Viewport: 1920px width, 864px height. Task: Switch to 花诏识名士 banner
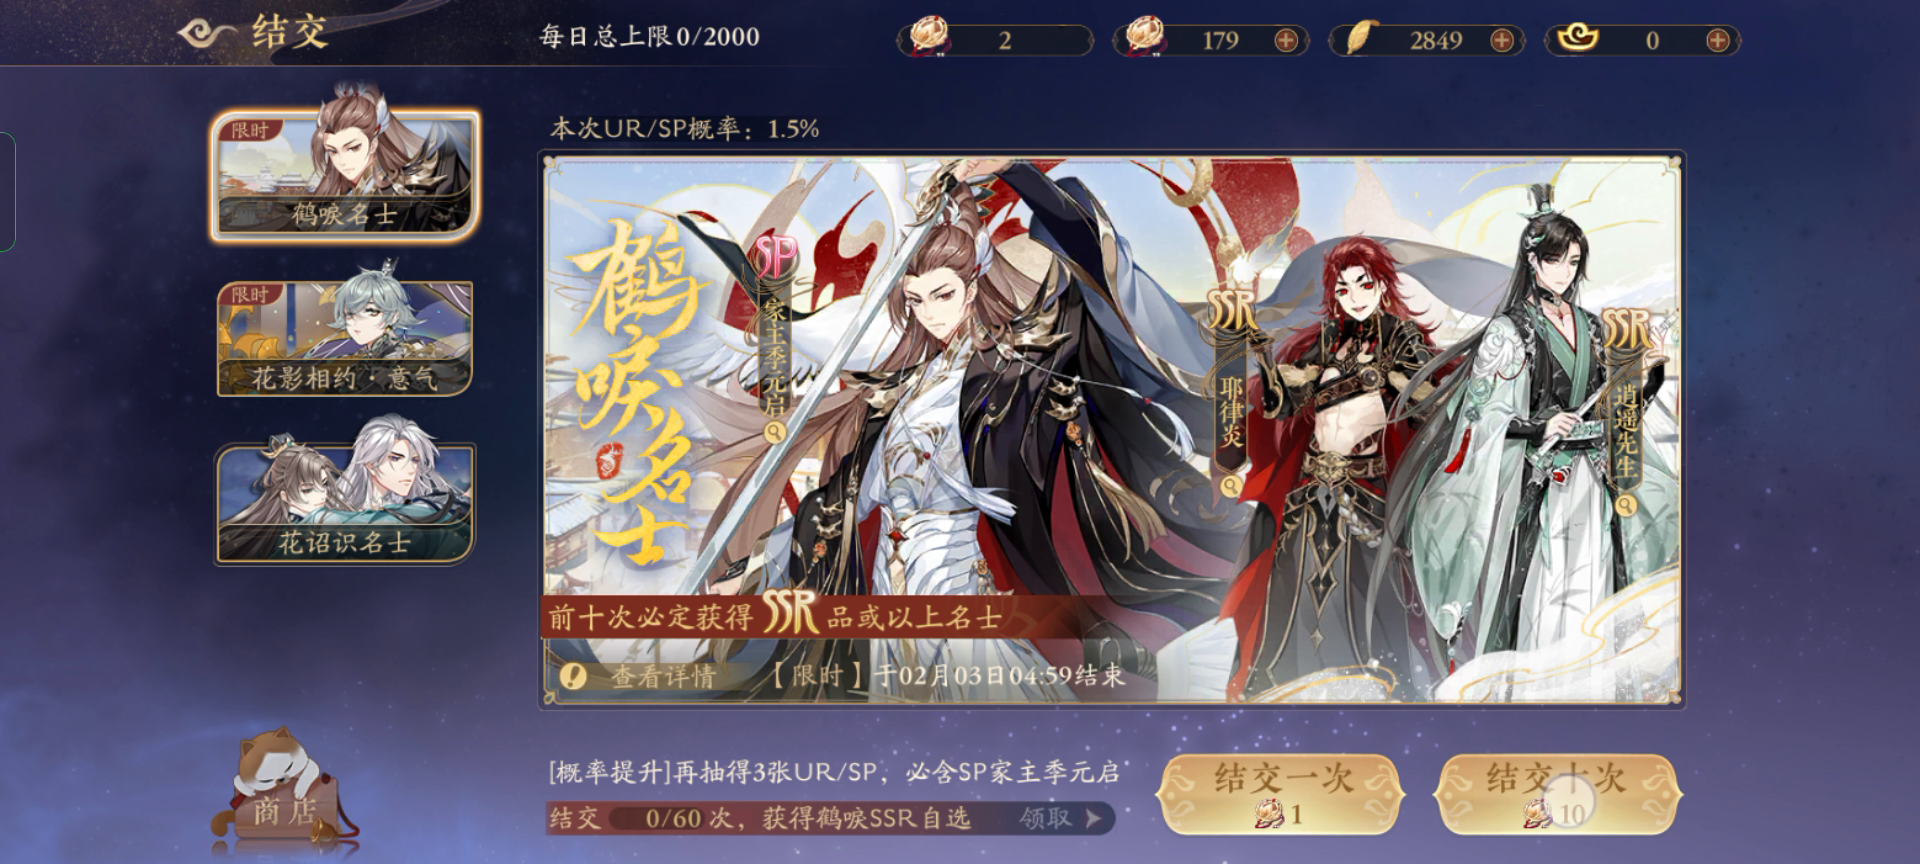click(344, 503)
